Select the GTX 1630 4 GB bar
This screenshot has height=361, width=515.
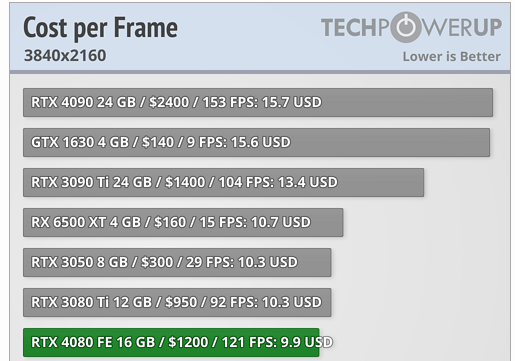[x=256, y=142]
